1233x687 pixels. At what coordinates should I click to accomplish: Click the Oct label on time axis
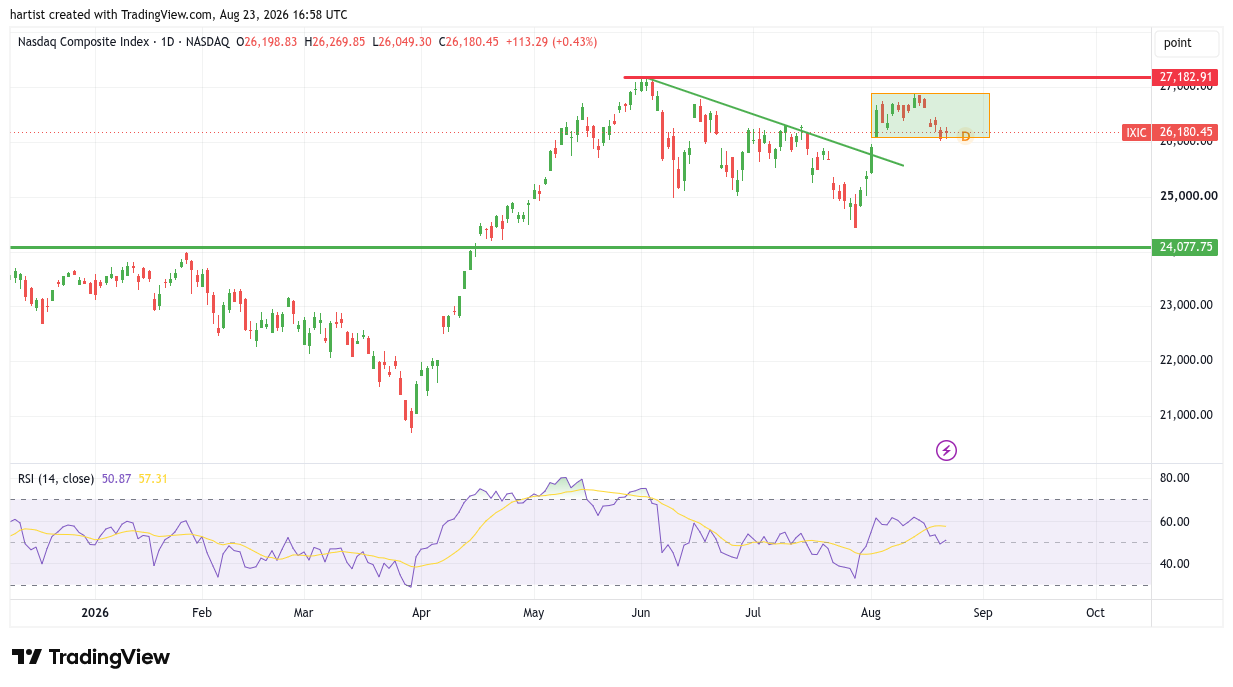coord(1095,613)
